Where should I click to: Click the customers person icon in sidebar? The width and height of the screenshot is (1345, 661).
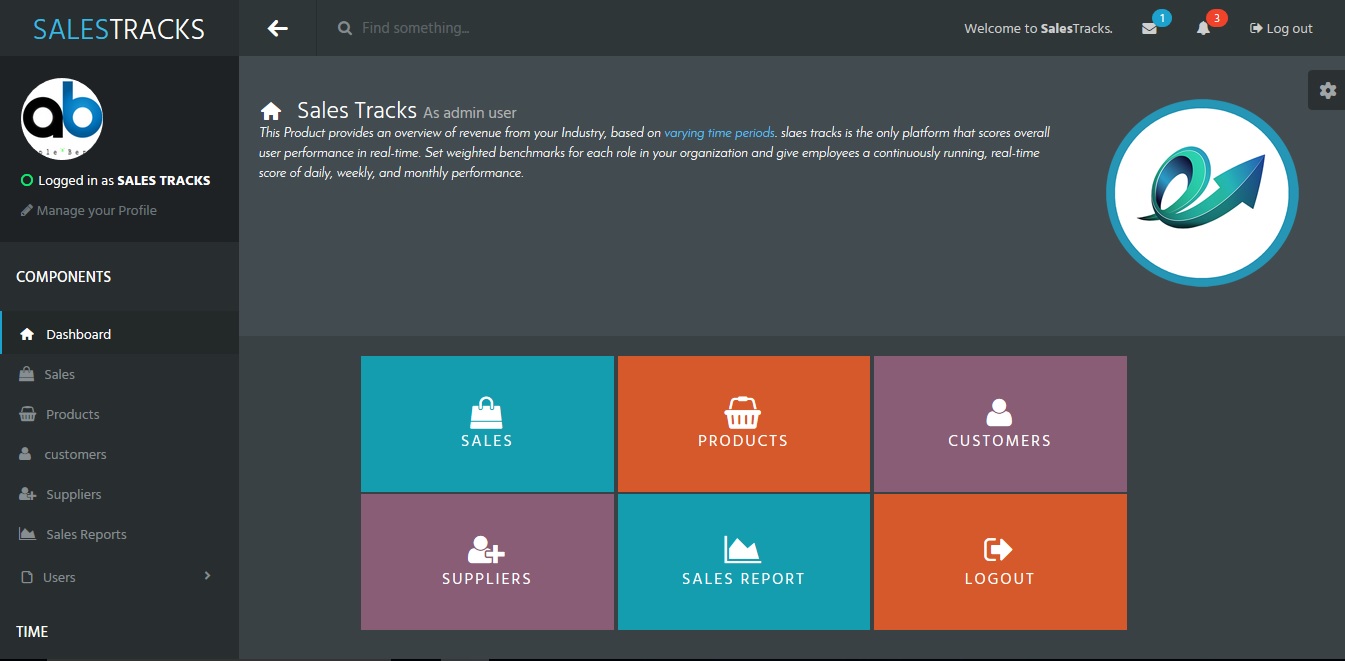pos(25,454)
